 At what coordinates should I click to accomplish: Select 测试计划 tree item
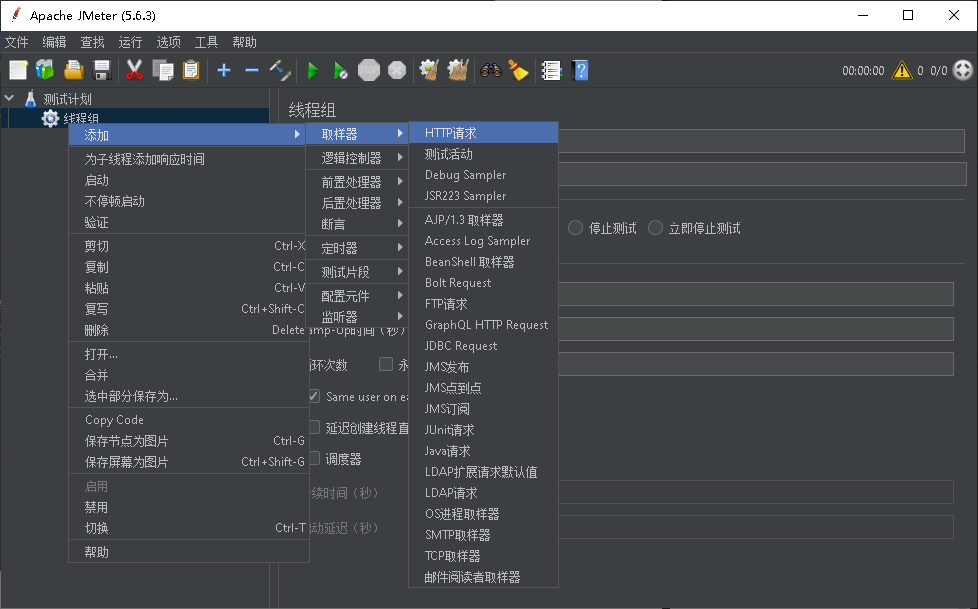click(67, 99)
